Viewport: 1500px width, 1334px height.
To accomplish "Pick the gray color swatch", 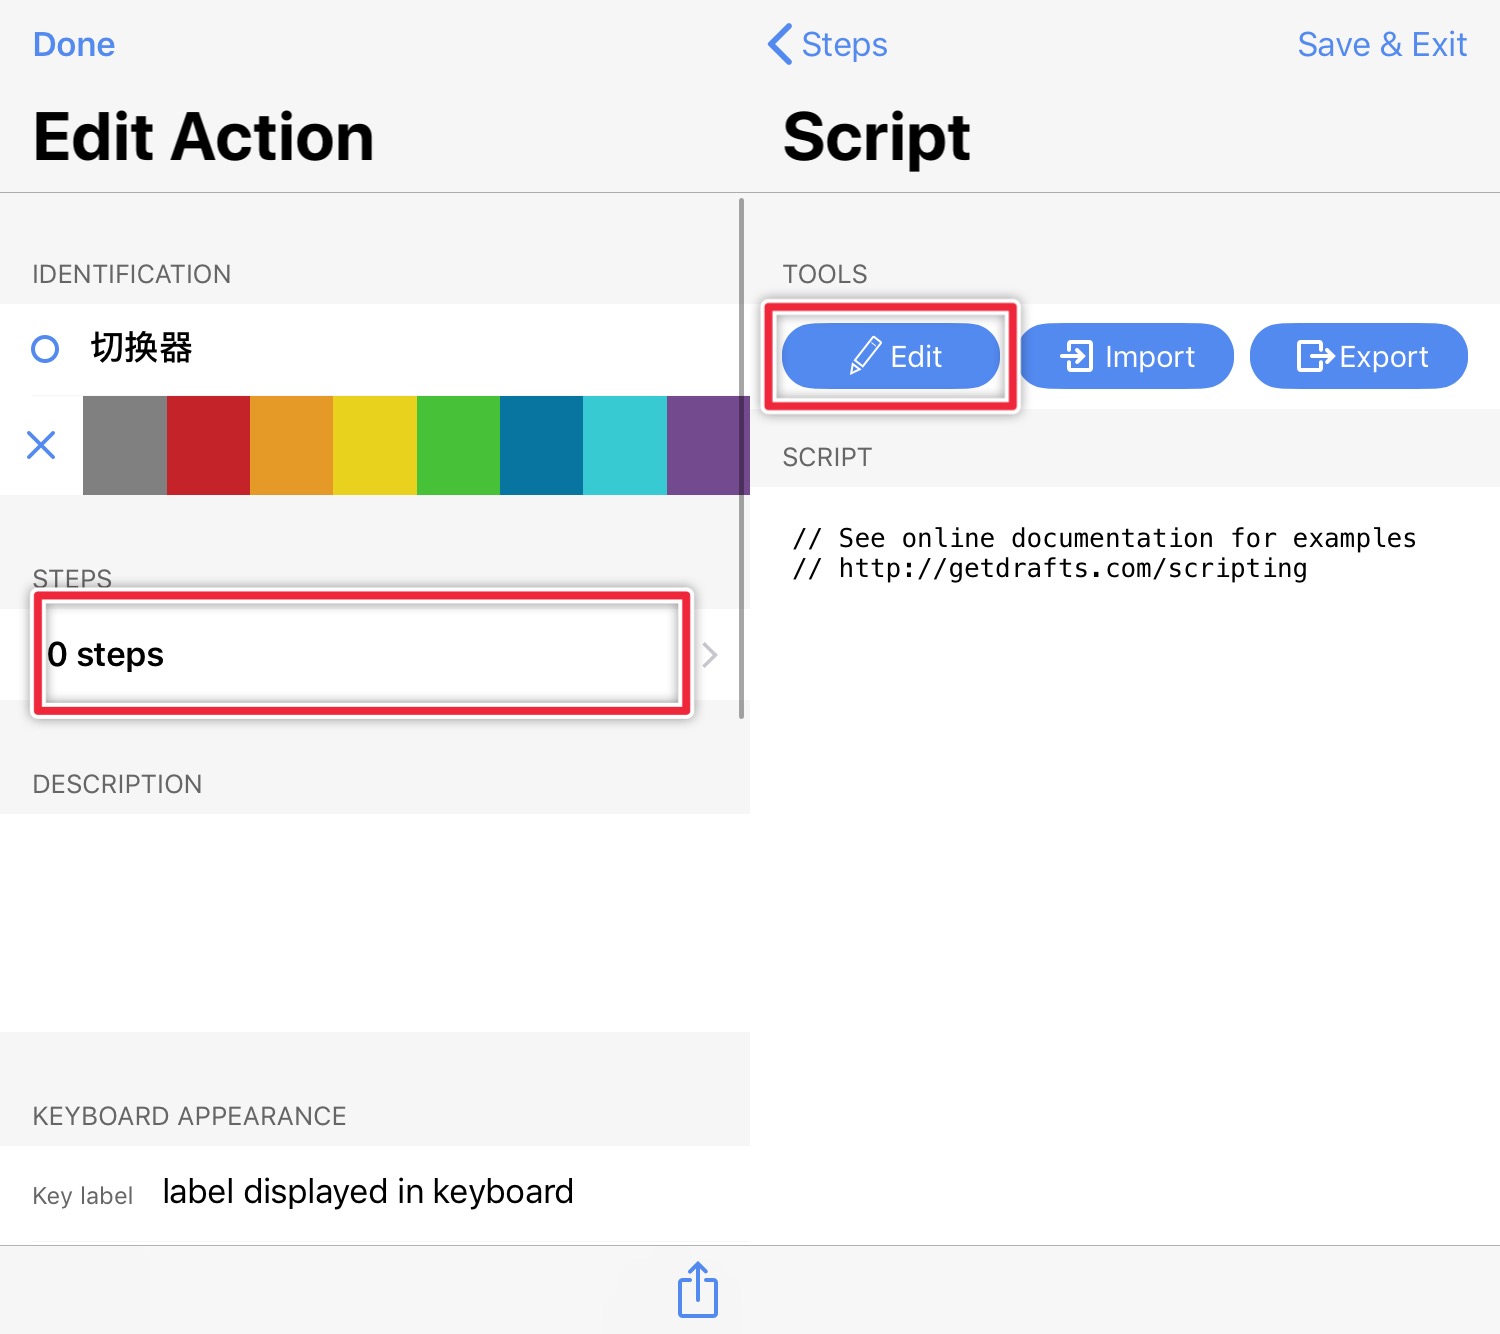I will (x=125, y=445).
